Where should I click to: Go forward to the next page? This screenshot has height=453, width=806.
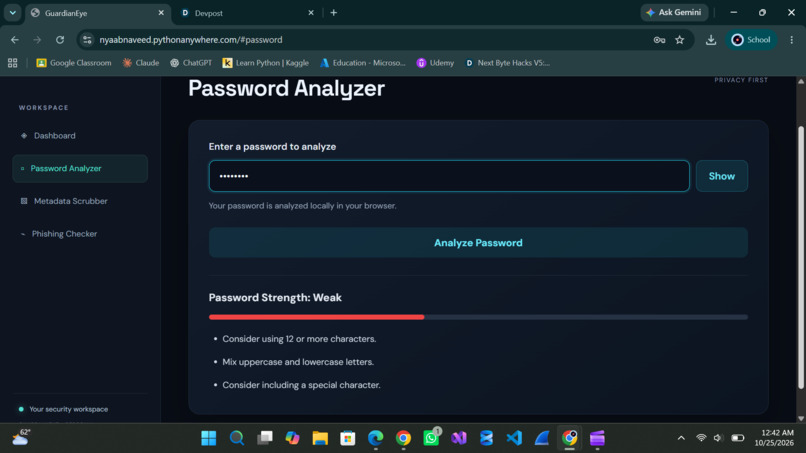37,40
